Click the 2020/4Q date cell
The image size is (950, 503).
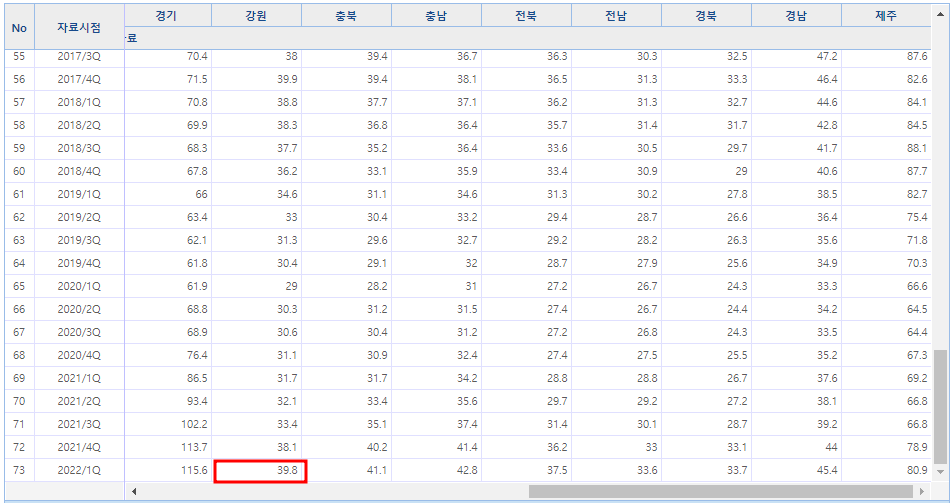point(79,356)
